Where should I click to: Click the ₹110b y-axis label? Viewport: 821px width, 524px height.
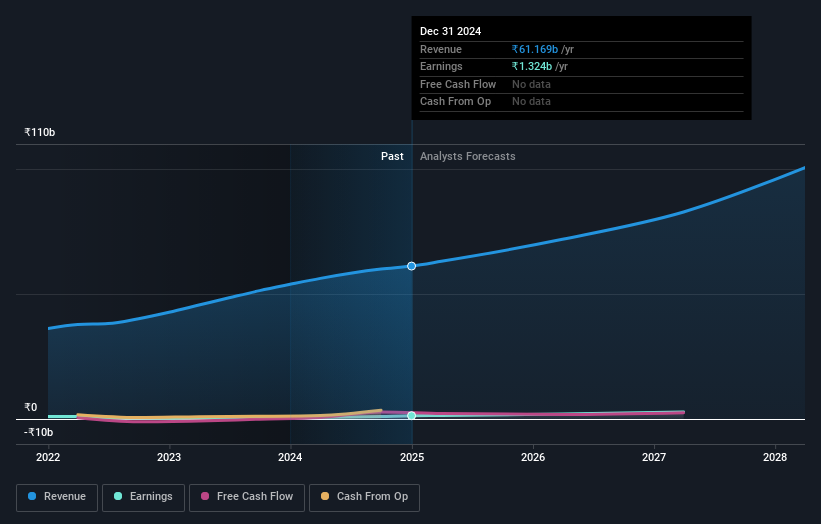[39, 132]
